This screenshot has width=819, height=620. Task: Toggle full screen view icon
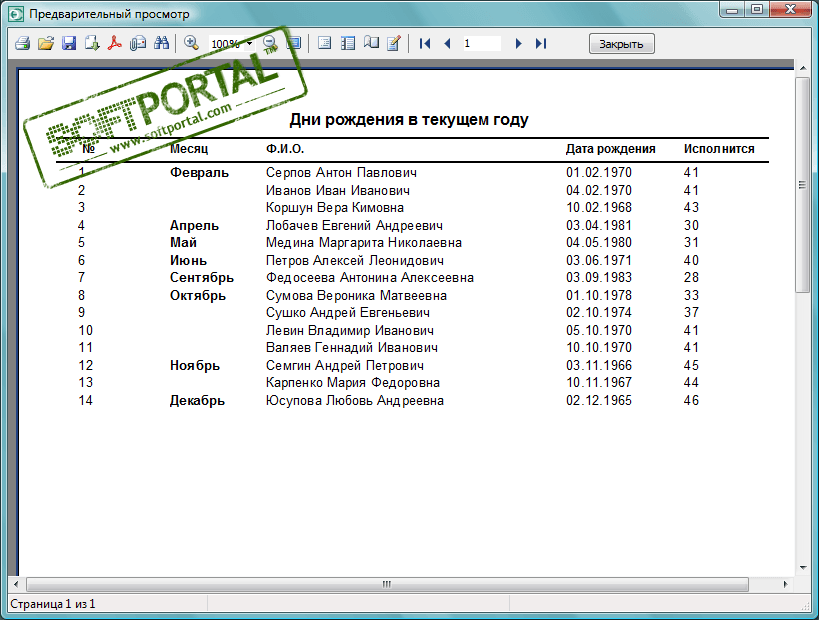[294, 43]
